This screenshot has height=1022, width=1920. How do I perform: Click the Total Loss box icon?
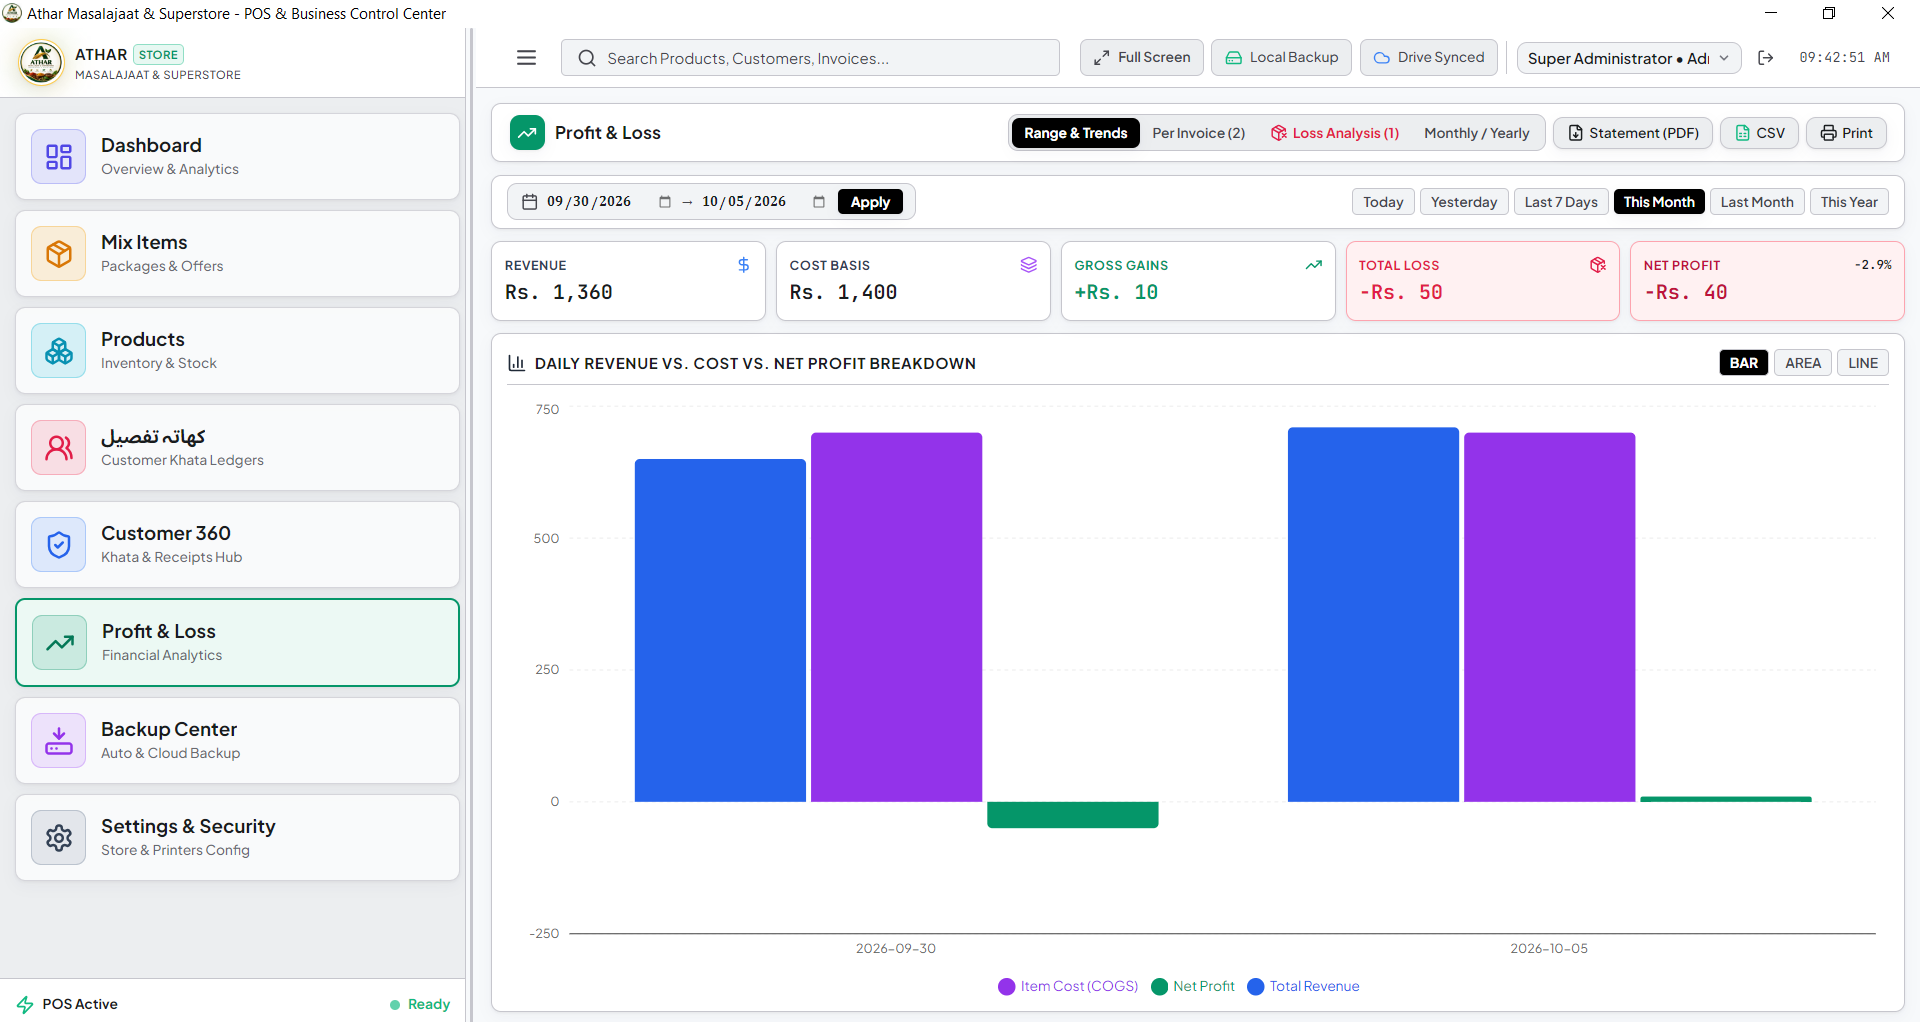(1598, 265)
